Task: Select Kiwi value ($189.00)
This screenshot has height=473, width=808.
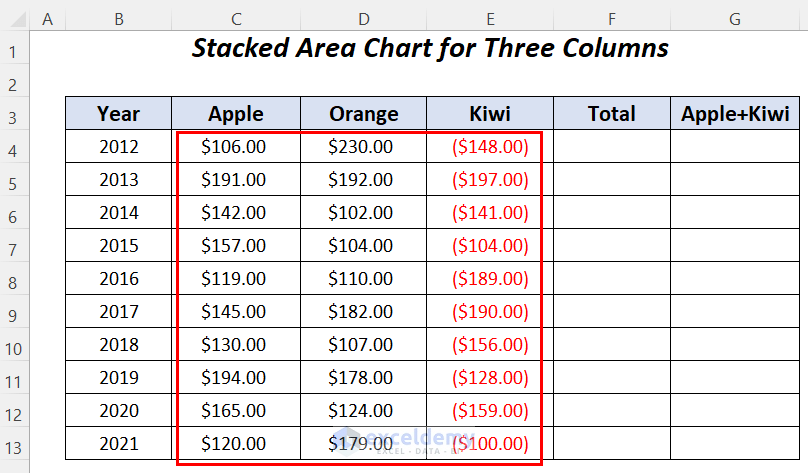Action: [x=490, y=279]
